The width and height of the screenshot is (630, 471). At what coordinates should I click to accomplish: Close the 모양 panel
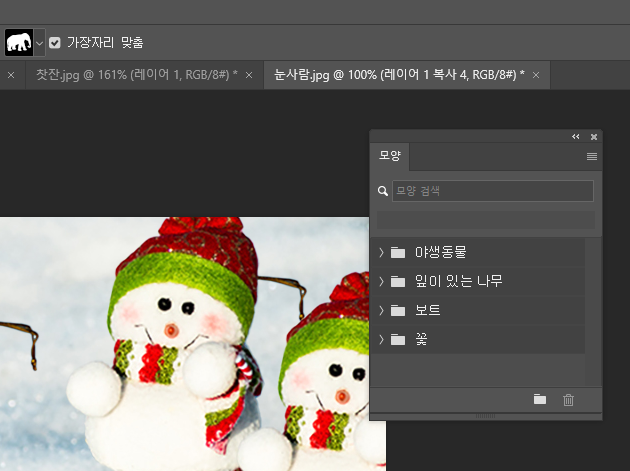tap(594, 137)
